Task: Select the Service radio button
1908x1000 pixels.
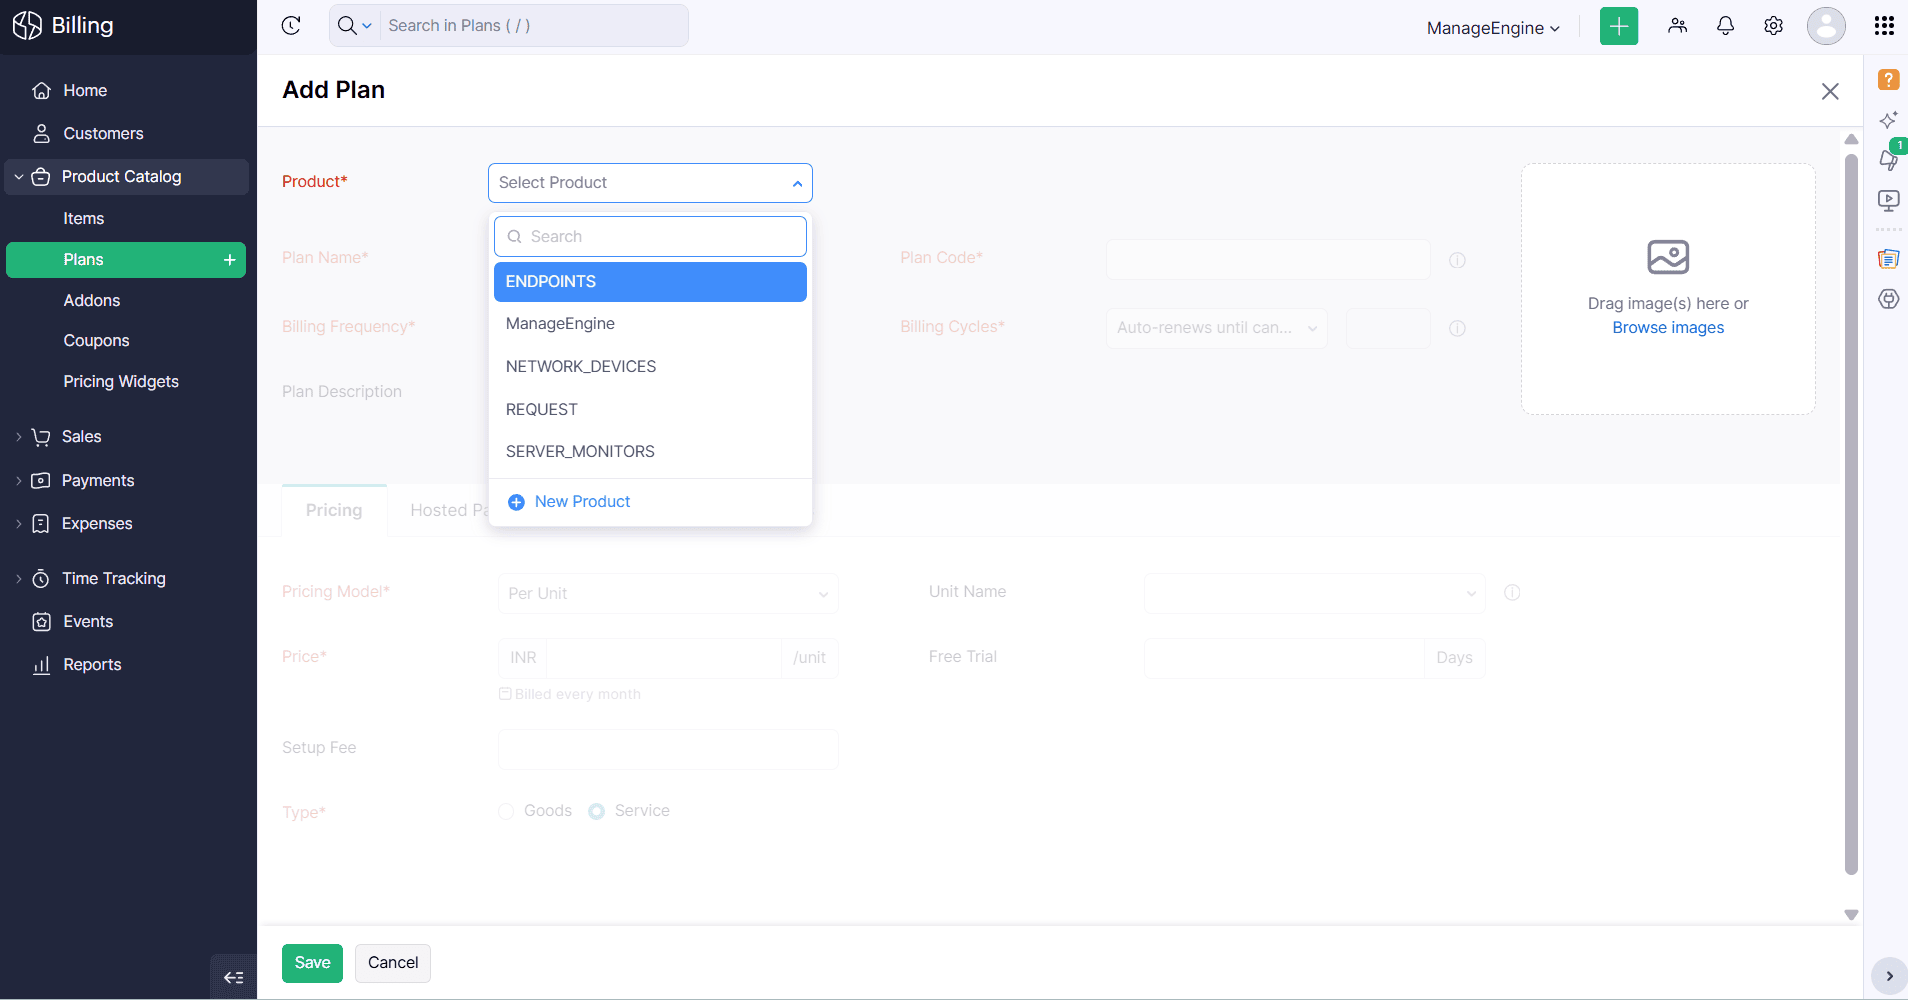Action: 596,812
